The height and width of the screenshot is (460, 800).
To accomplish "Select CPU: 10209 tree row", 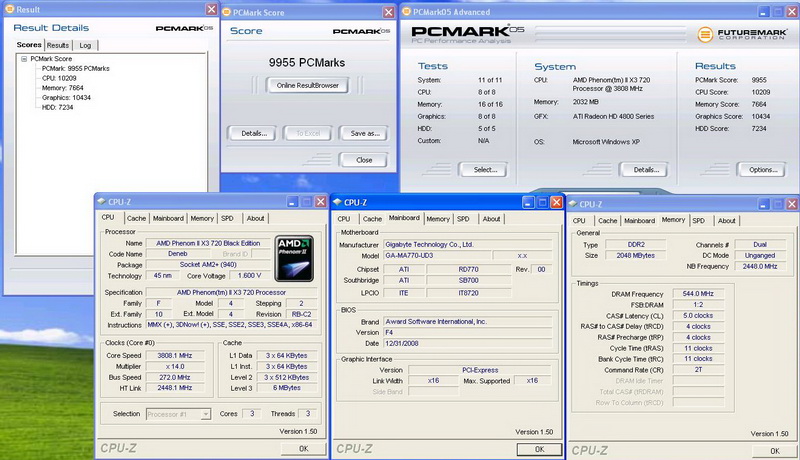I will (59, 78).
